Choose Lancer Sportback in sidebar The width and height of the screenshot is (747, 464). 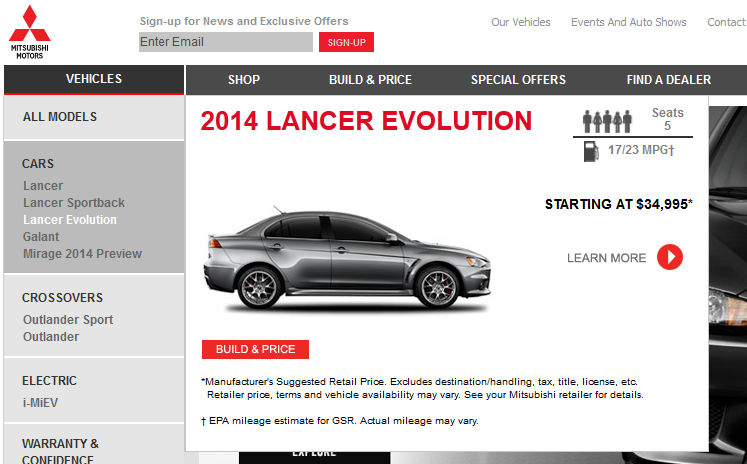(74, 202)
